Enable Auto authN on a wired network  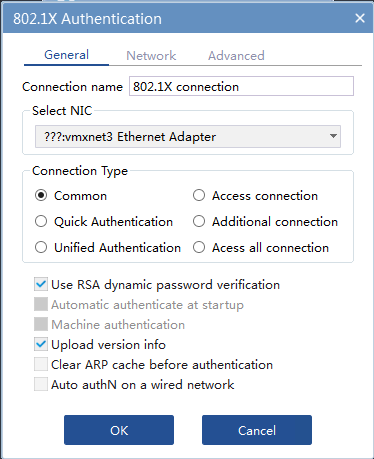[41, 384]
